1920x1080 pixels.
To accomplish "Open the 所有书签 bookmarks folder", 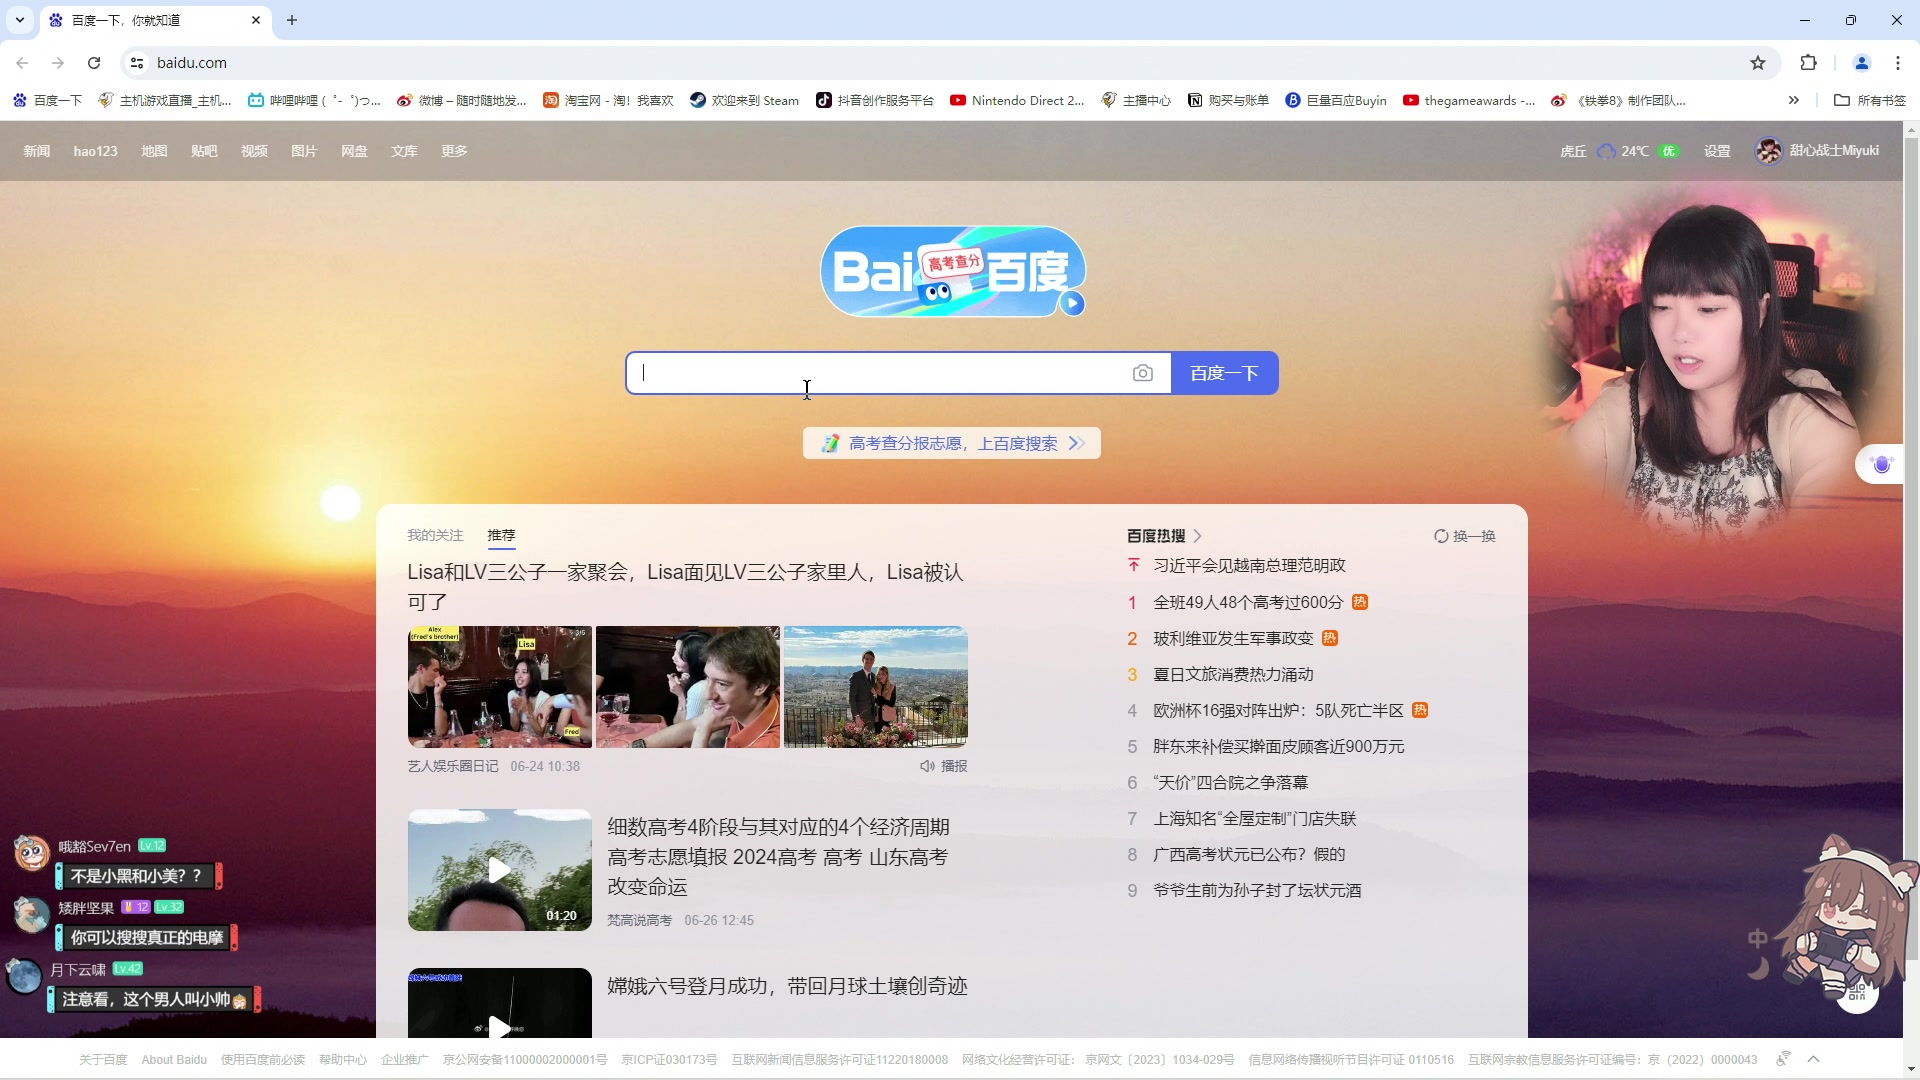I will point(1870,100).
